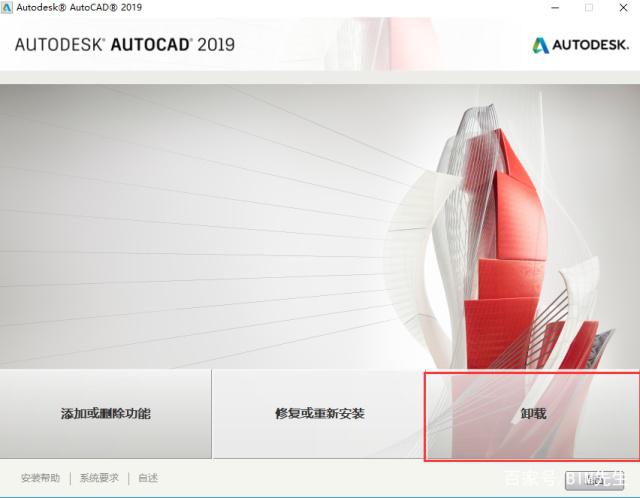Click the Autodesk triangular A emblem
This screenshot has height=498, width=640.
pyautogui.click(x=540, y=45)
